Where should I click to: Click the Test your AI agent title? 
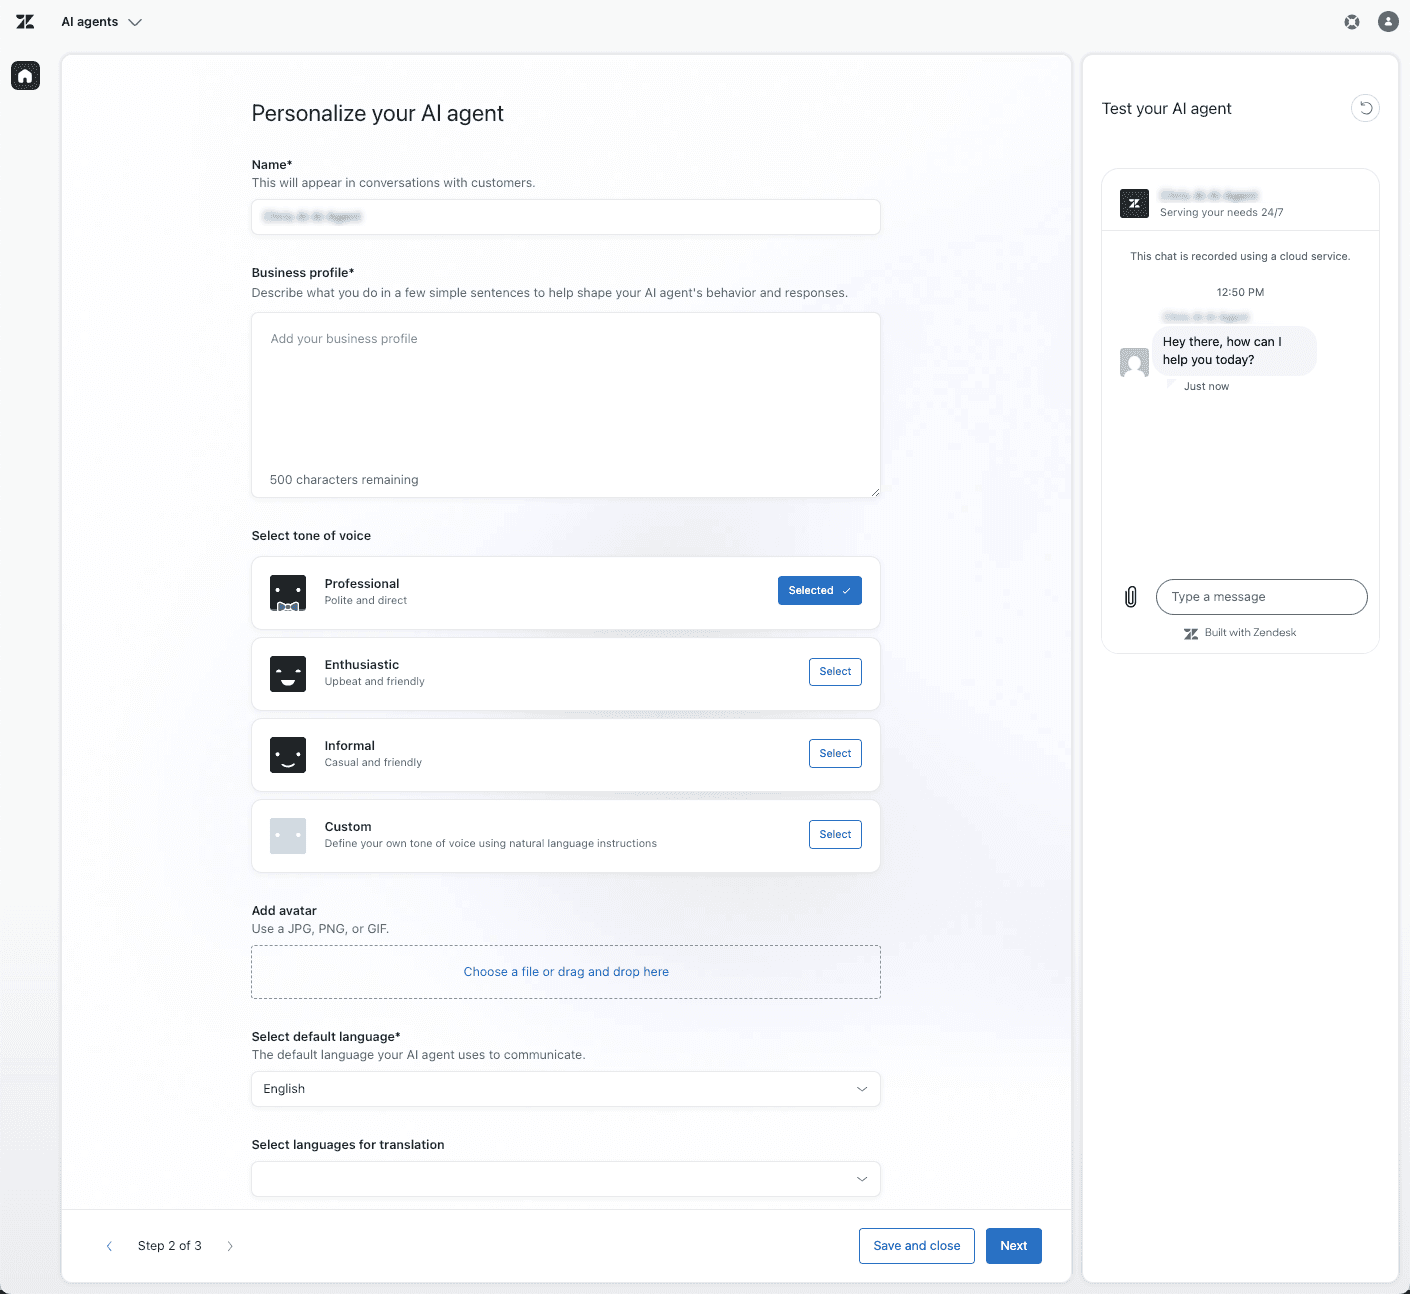tap(1167, 109)
